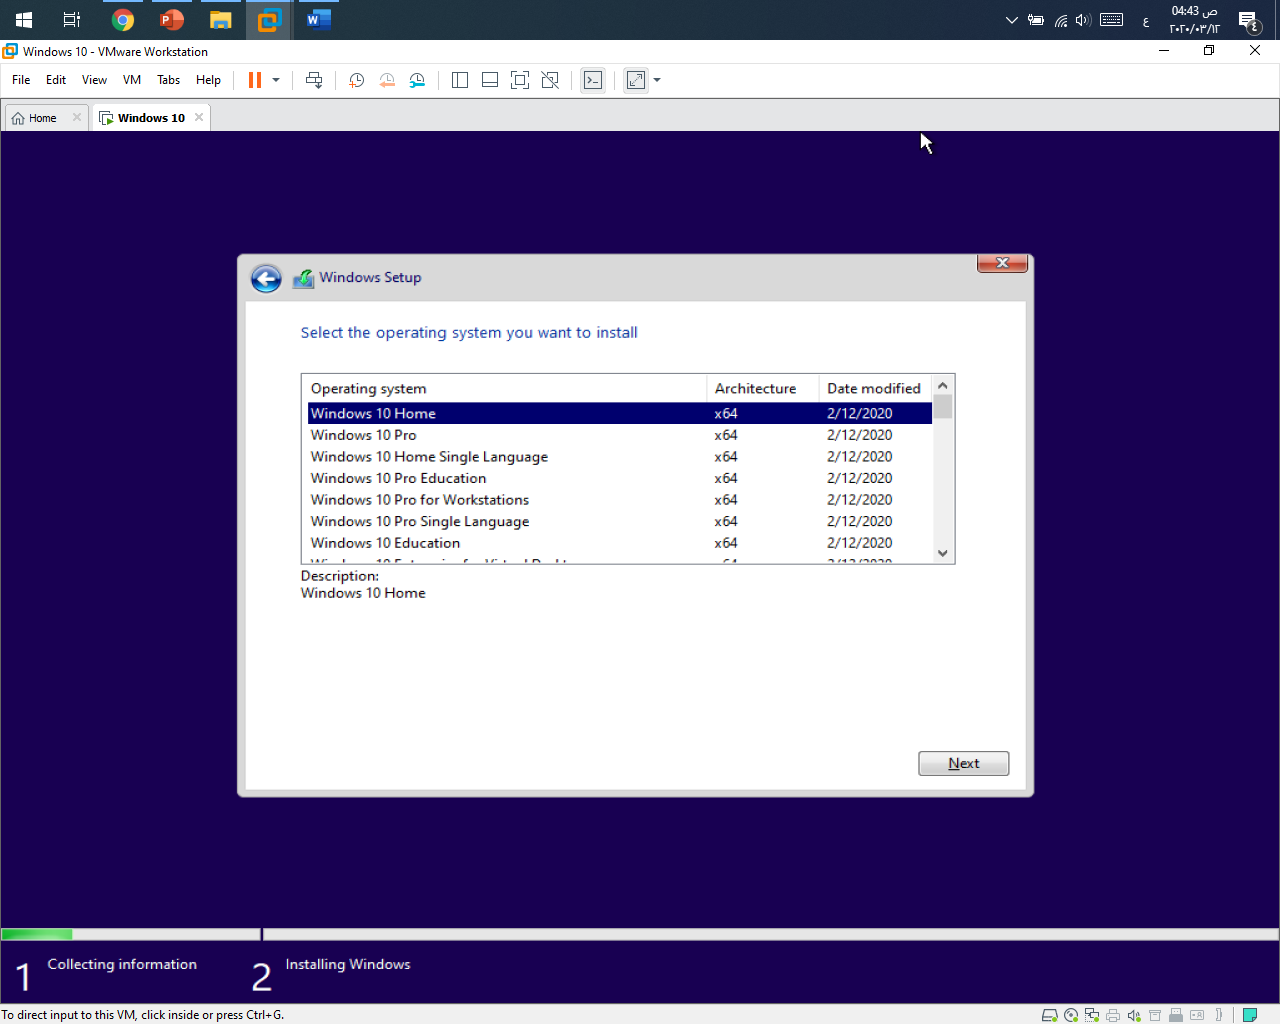Viewport: 1280px width, 1024px height.
Task: Open the Help menu
Action: pyautogui.click(x=208, y=80)
